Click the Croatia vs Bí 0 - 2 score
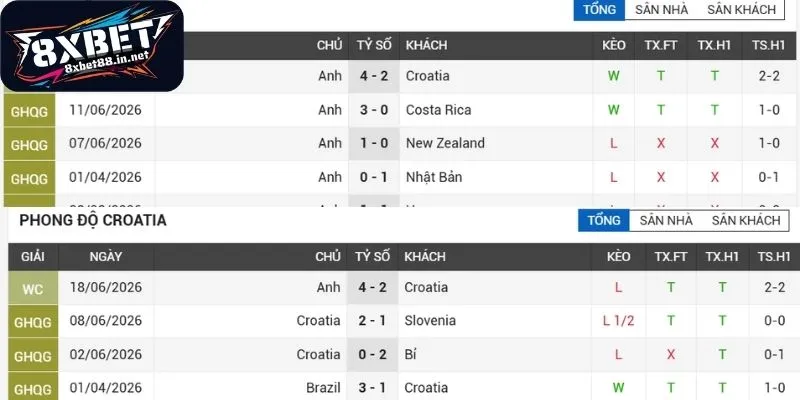Image resolution: width=800 pixels, height=400 pixels. (x=372, y=355)
